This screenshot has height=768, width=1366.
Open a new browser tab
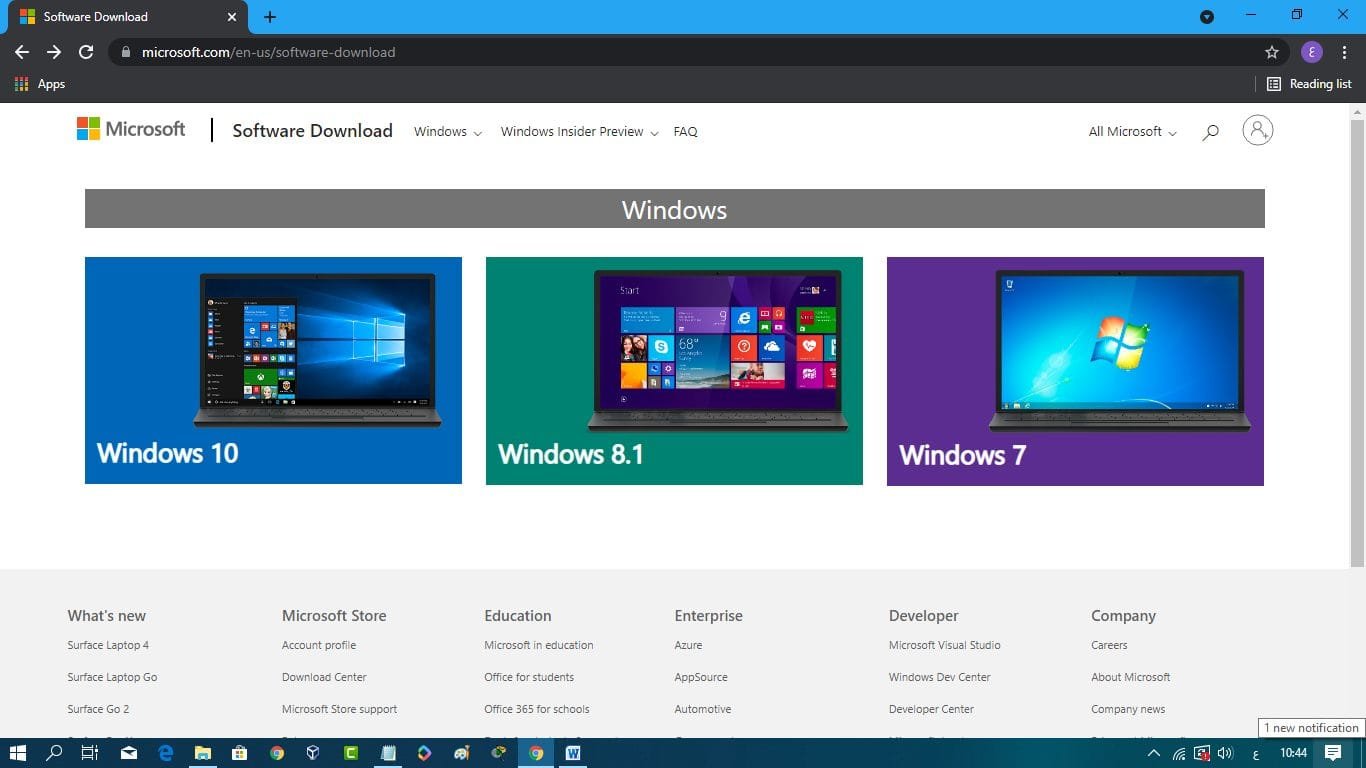[x=270, y=17]
